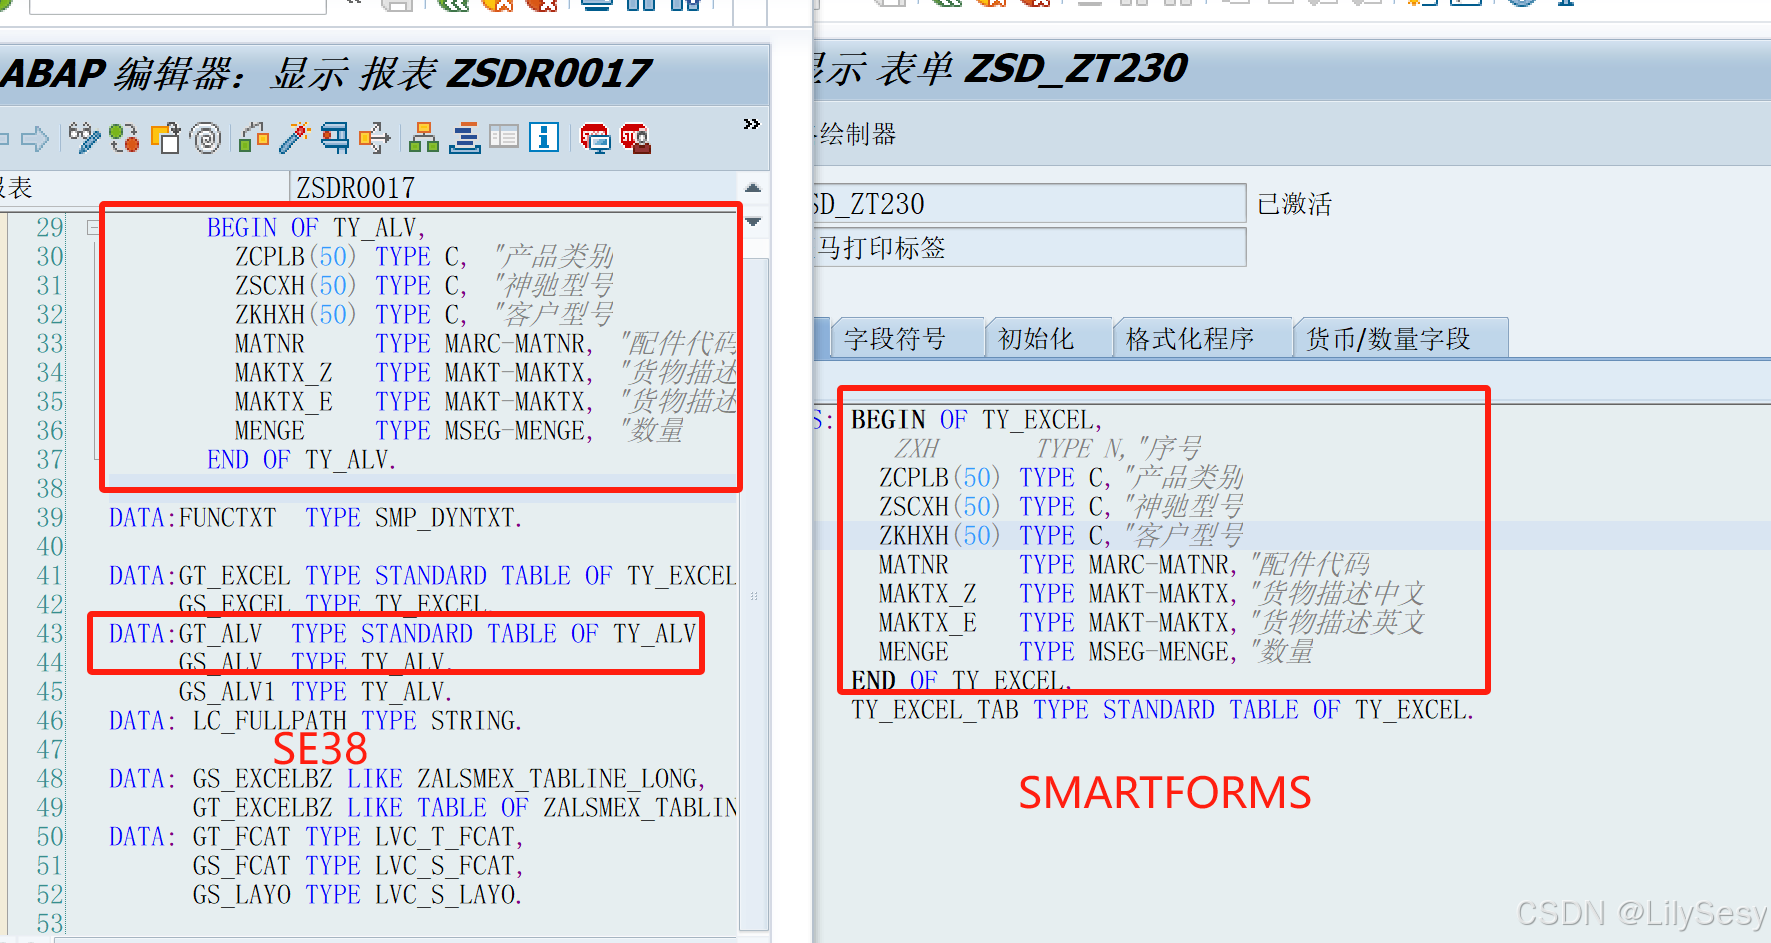This screenshot has height=943, width=1771.
Task: Click the ZSDR0017 program name field
Action: point(400,187)
